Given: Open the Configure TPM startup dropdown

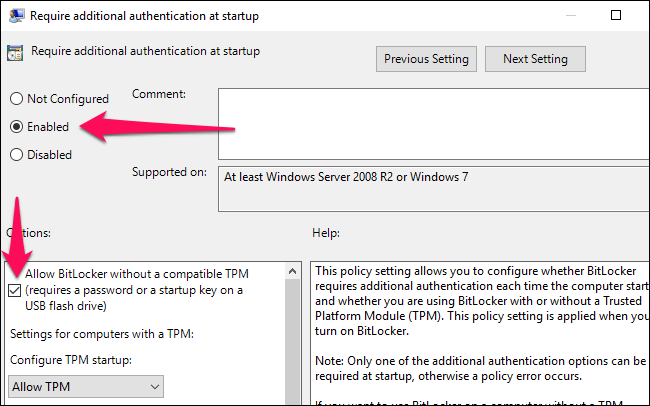Looking at the screenshot, I should pyautogui.click(x=86, y=386).
